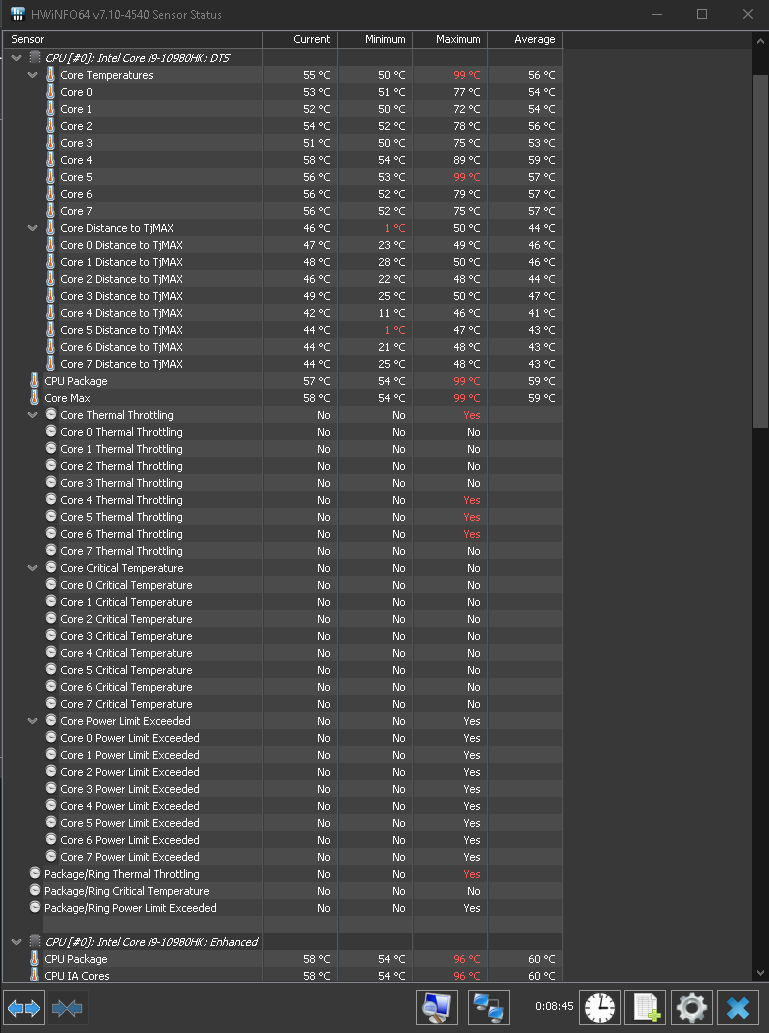Image resolution: width=769 pixels, height=1033 pixels.
Task: Collapse the CPU [#0] Enhanced sensor group
Action: point(16,942)
